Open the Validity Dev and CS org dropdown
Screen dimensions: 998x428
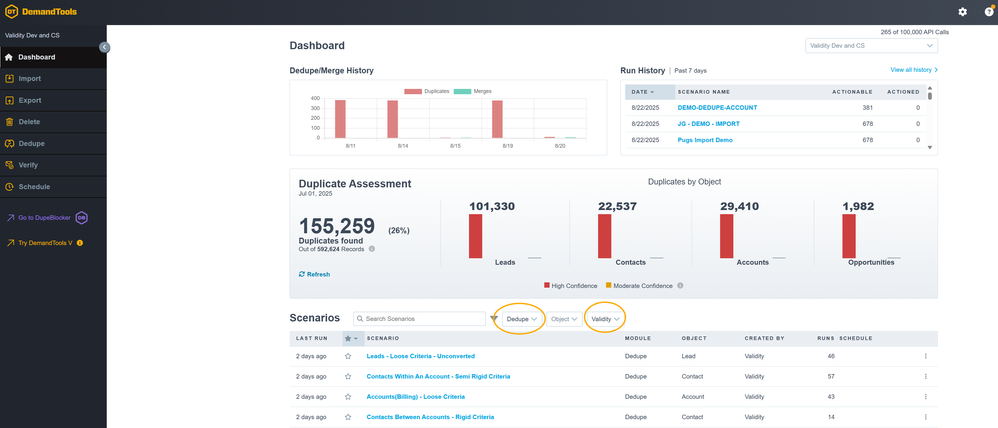tap(871, 46)
